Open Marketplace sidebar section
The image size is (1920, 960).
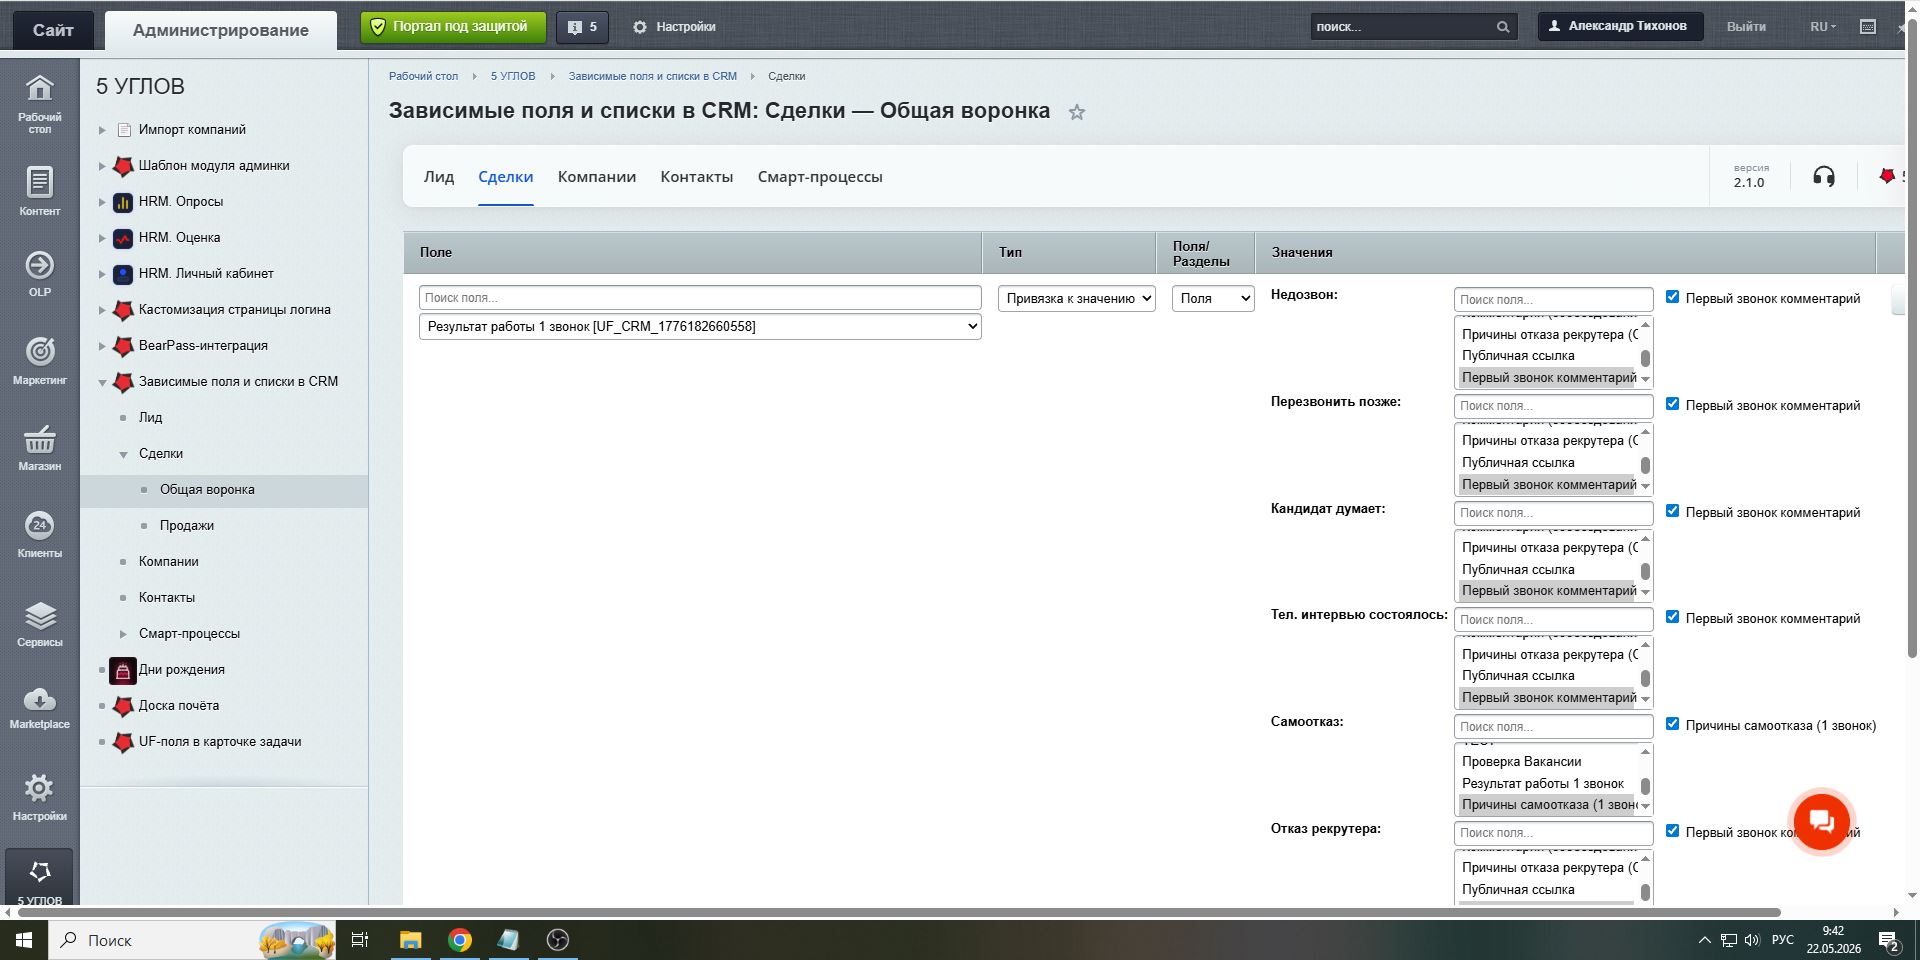39,708
